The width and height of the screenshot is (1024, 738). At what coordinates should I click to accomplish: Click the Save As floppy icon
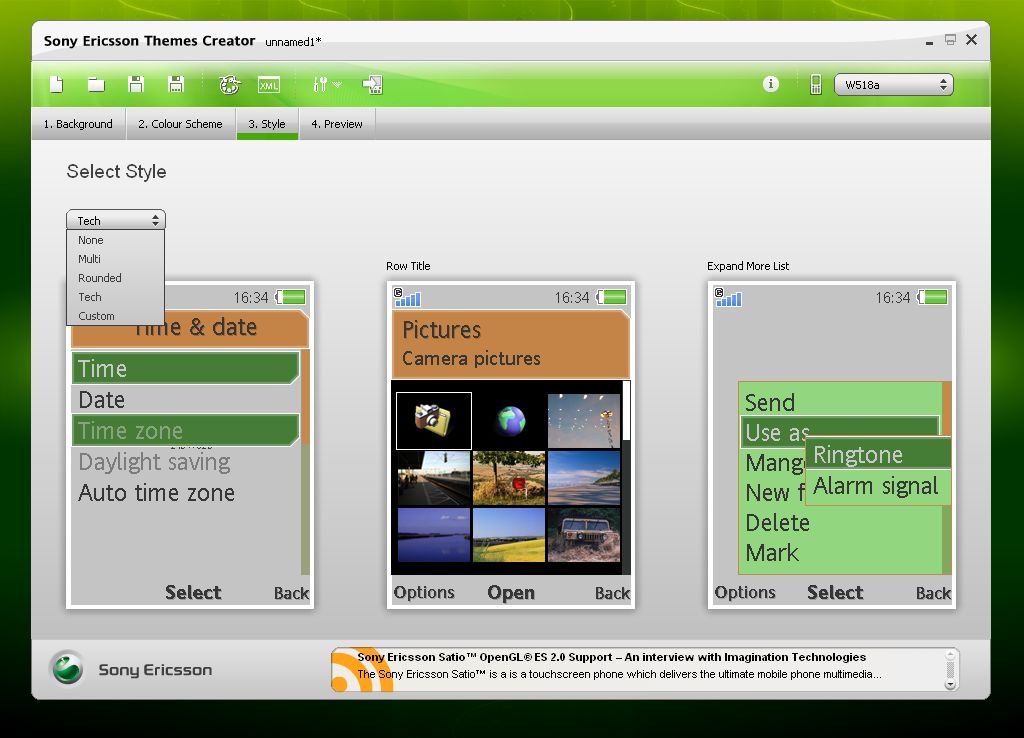(176, 84)
